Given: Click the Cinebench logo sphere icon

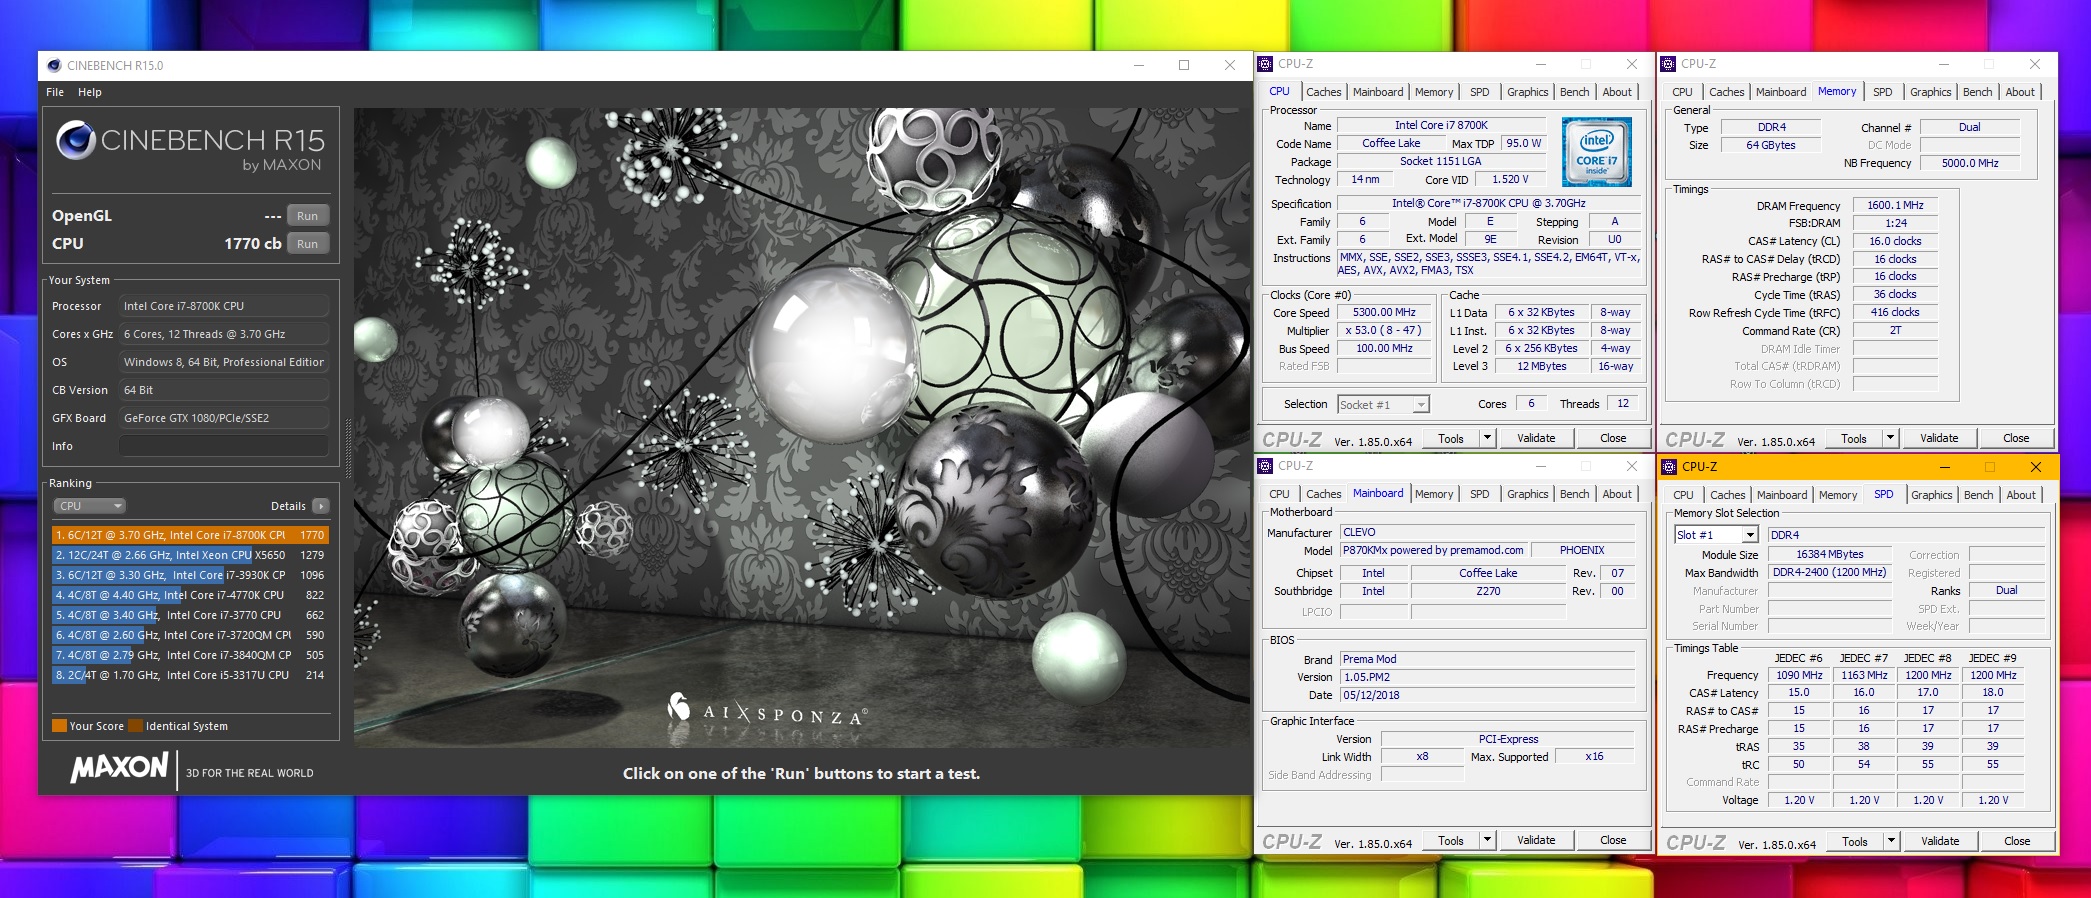Looking at the screenshot, I should [76, 140].
